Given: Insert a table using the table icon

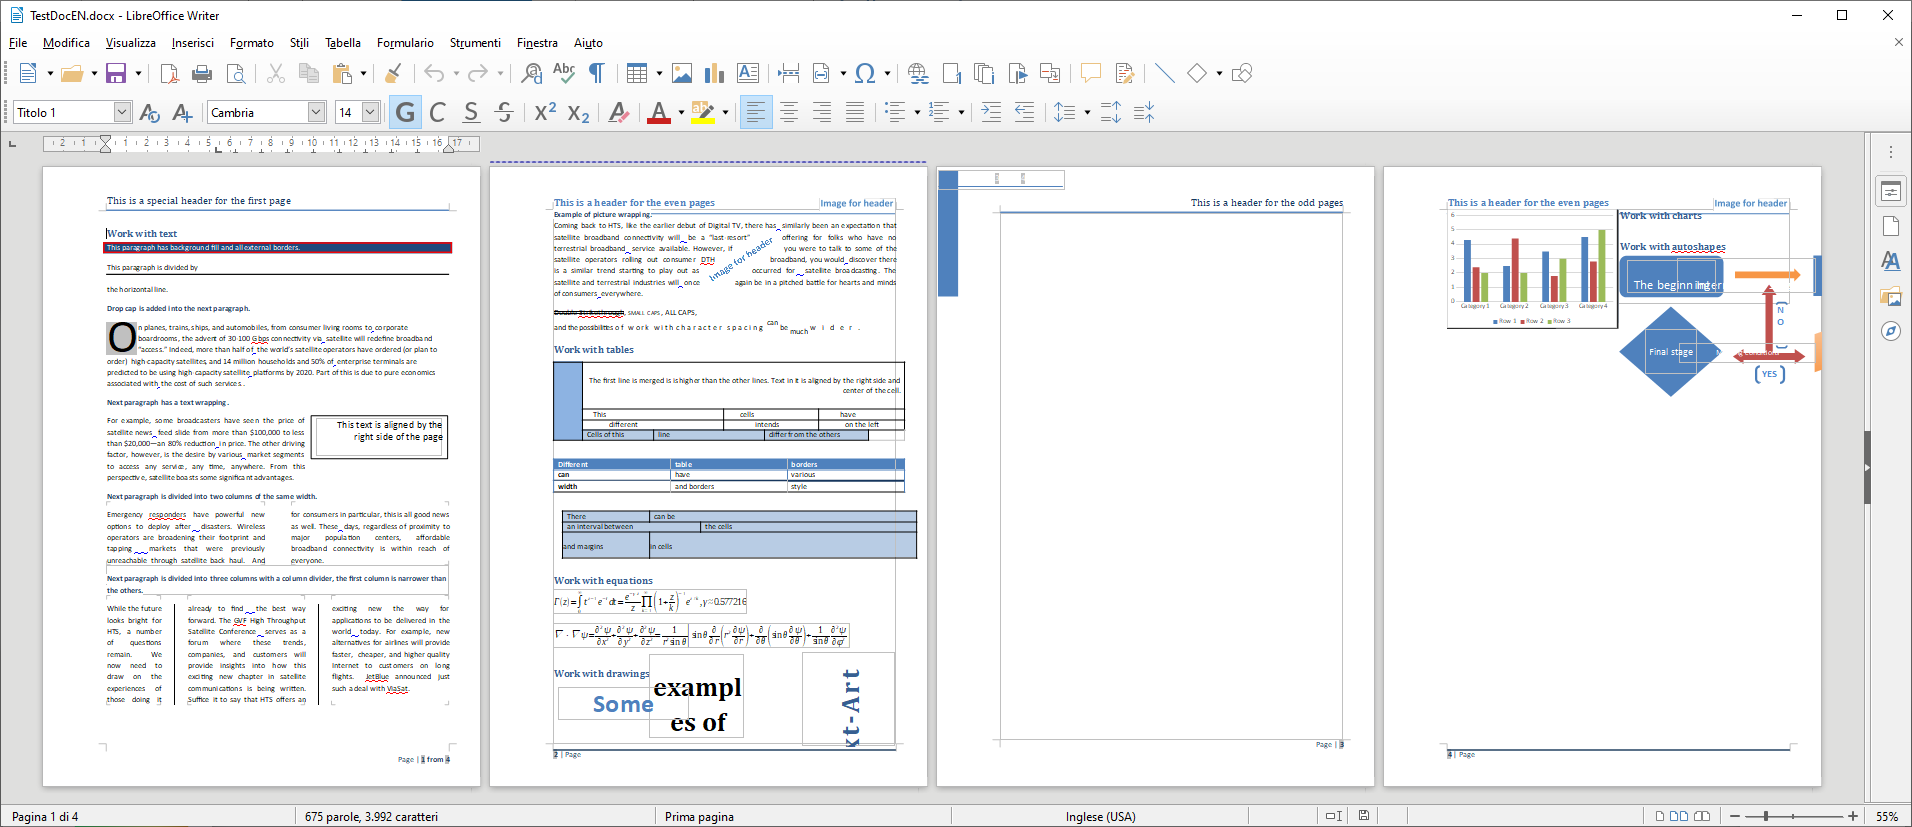Looking at the screenshot, I should pos(636,73).
